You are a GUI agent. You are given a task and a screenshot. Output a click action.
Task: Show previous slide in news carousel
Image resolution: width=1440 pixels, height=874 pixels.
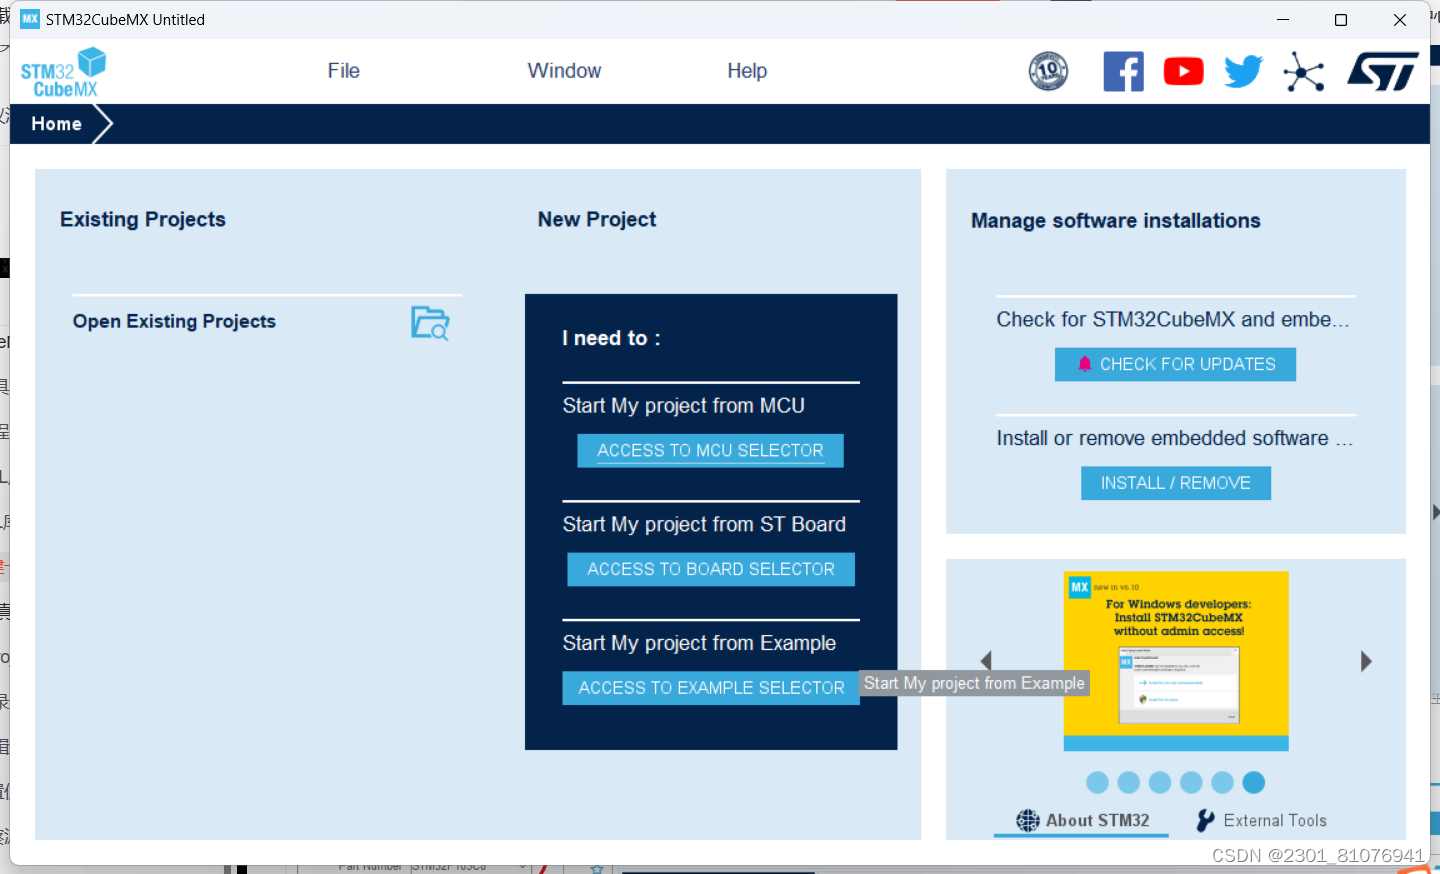pos(986,661)
